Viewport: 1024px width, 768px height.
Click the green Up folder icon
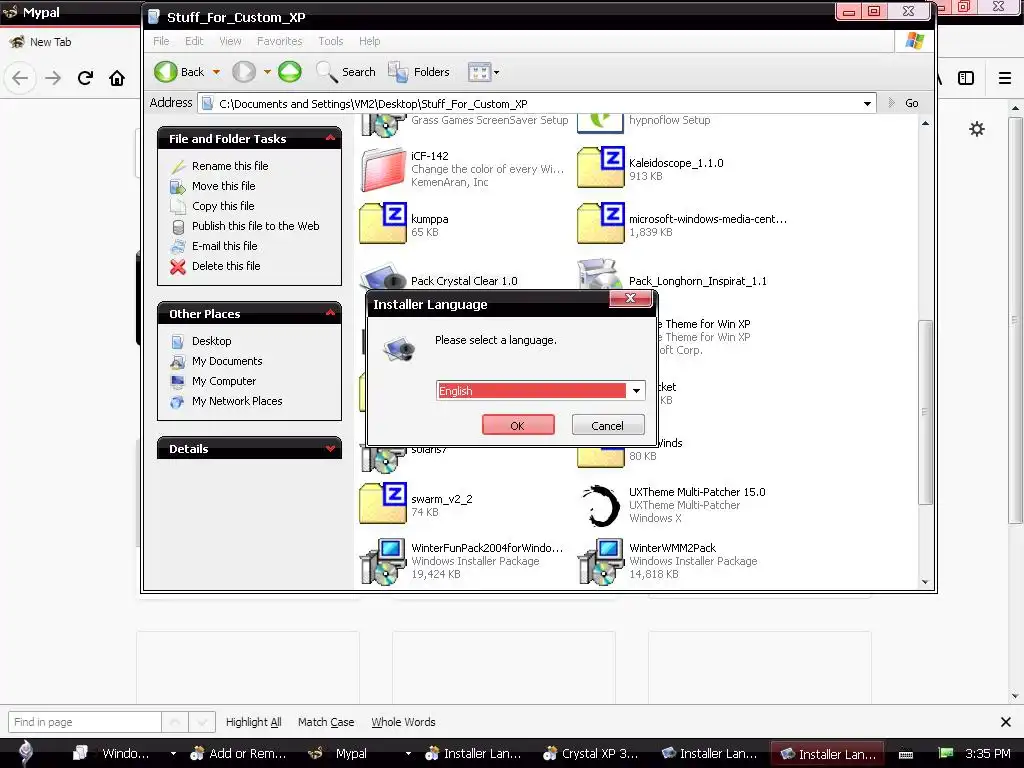pos(290,72)
